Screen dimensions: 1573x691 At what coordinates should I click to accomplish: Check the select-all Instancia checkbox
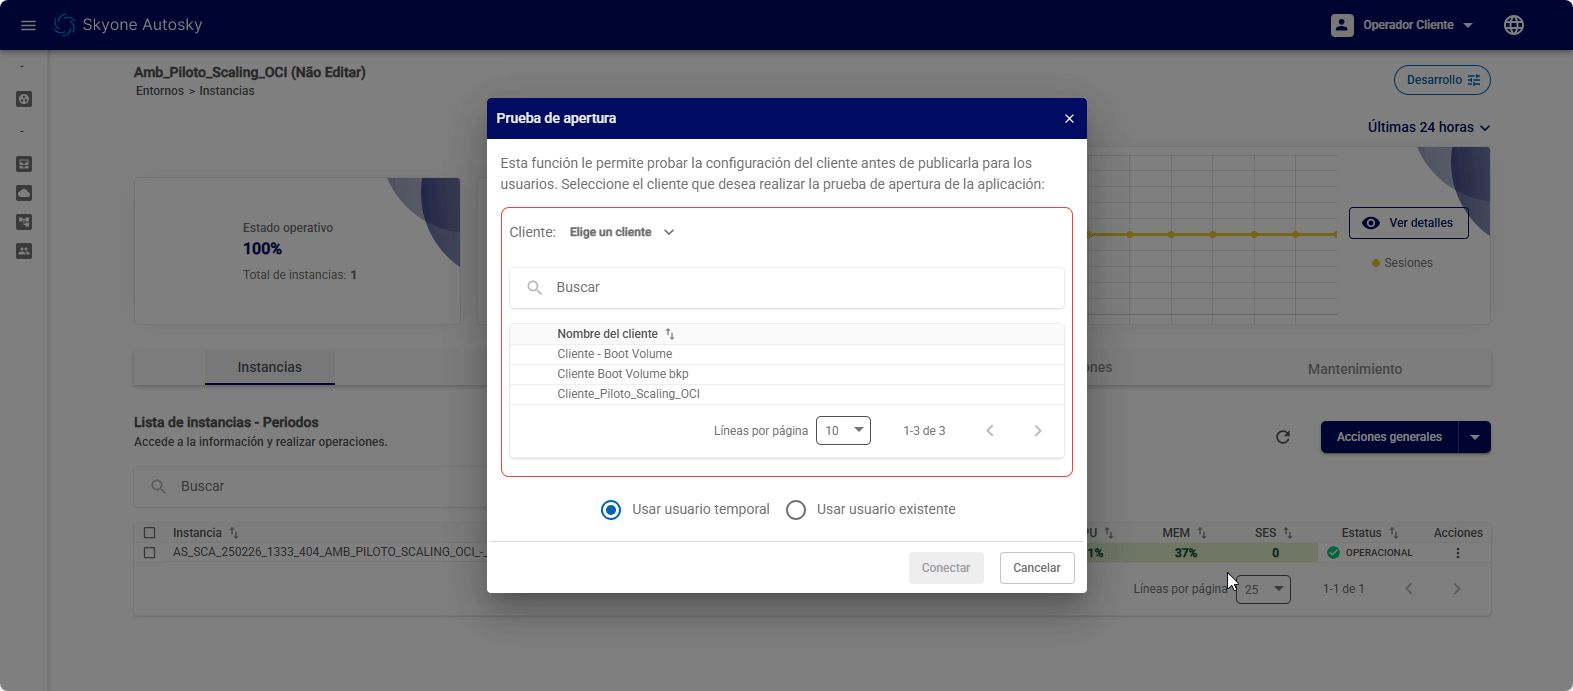150,533
